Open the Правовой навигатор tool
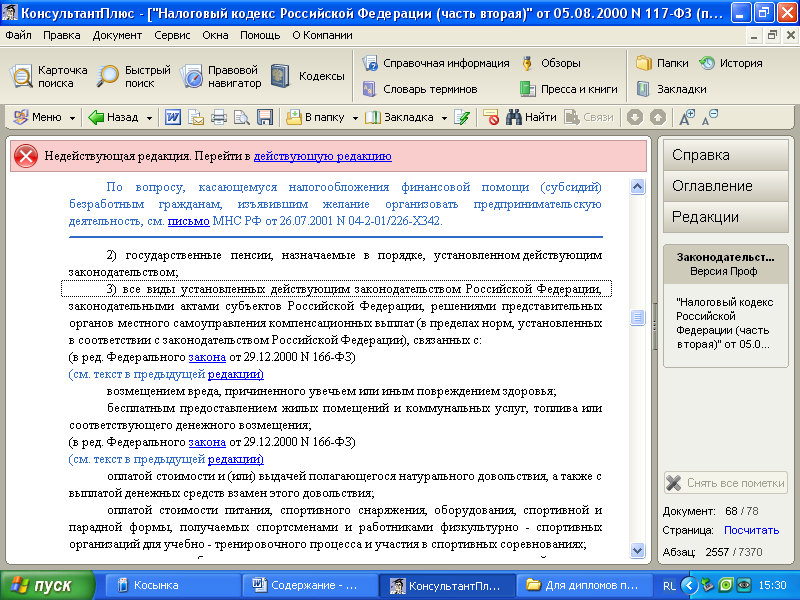Image resolution: width=800 pixels, height=600 pixels. click(221, 77)
